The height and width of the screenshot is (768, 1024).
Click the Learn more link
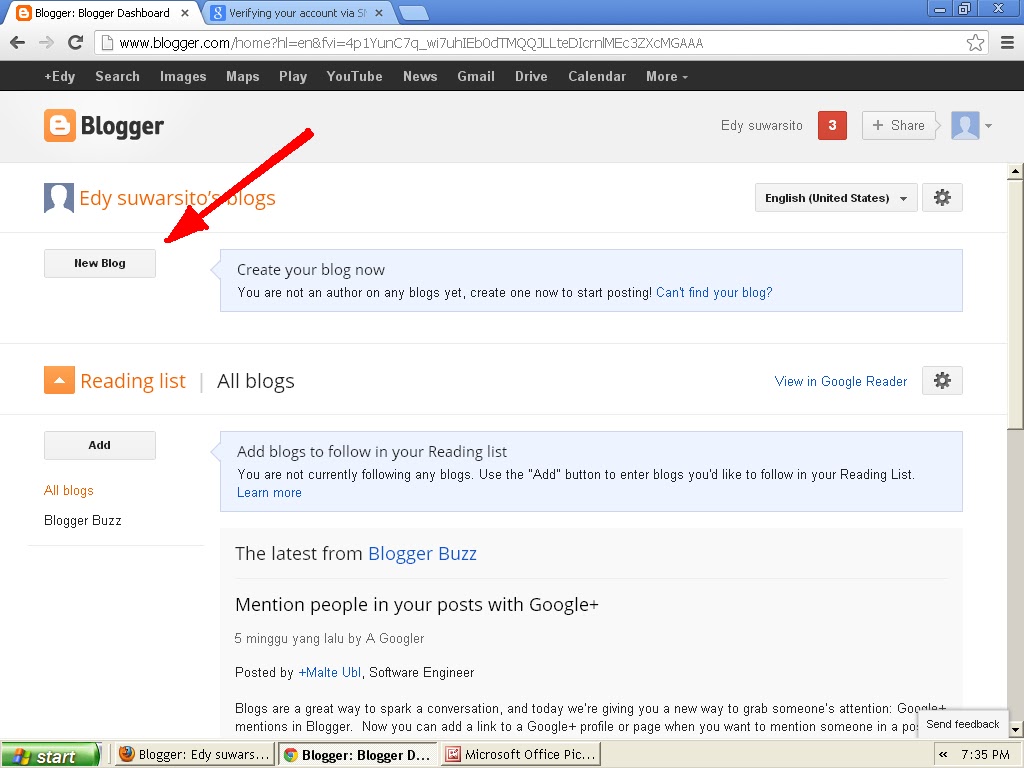[269, 492]
